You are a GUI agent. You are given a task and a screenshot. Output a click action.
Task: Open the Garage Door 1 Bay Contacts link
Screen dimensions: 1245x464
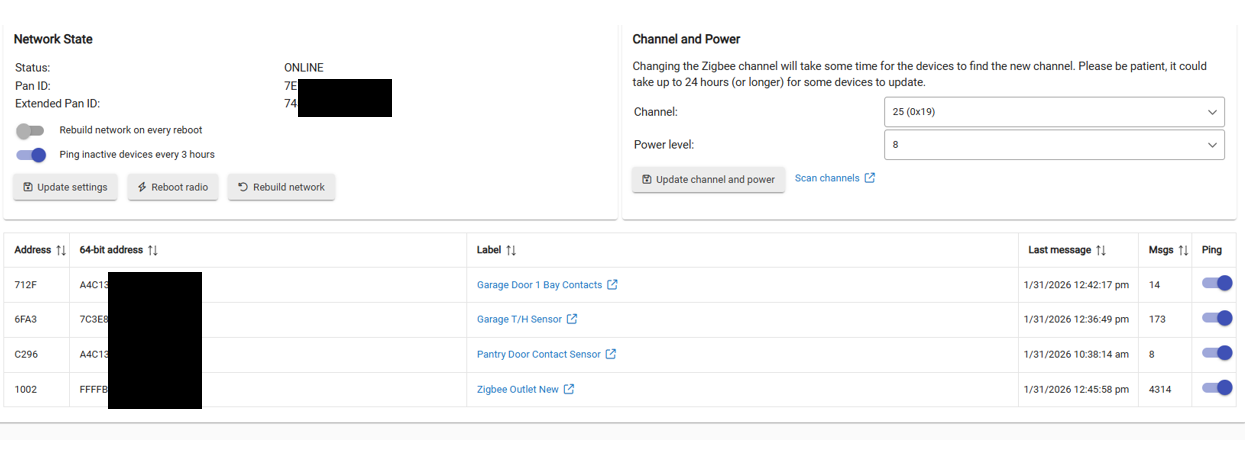coord(539,285)
